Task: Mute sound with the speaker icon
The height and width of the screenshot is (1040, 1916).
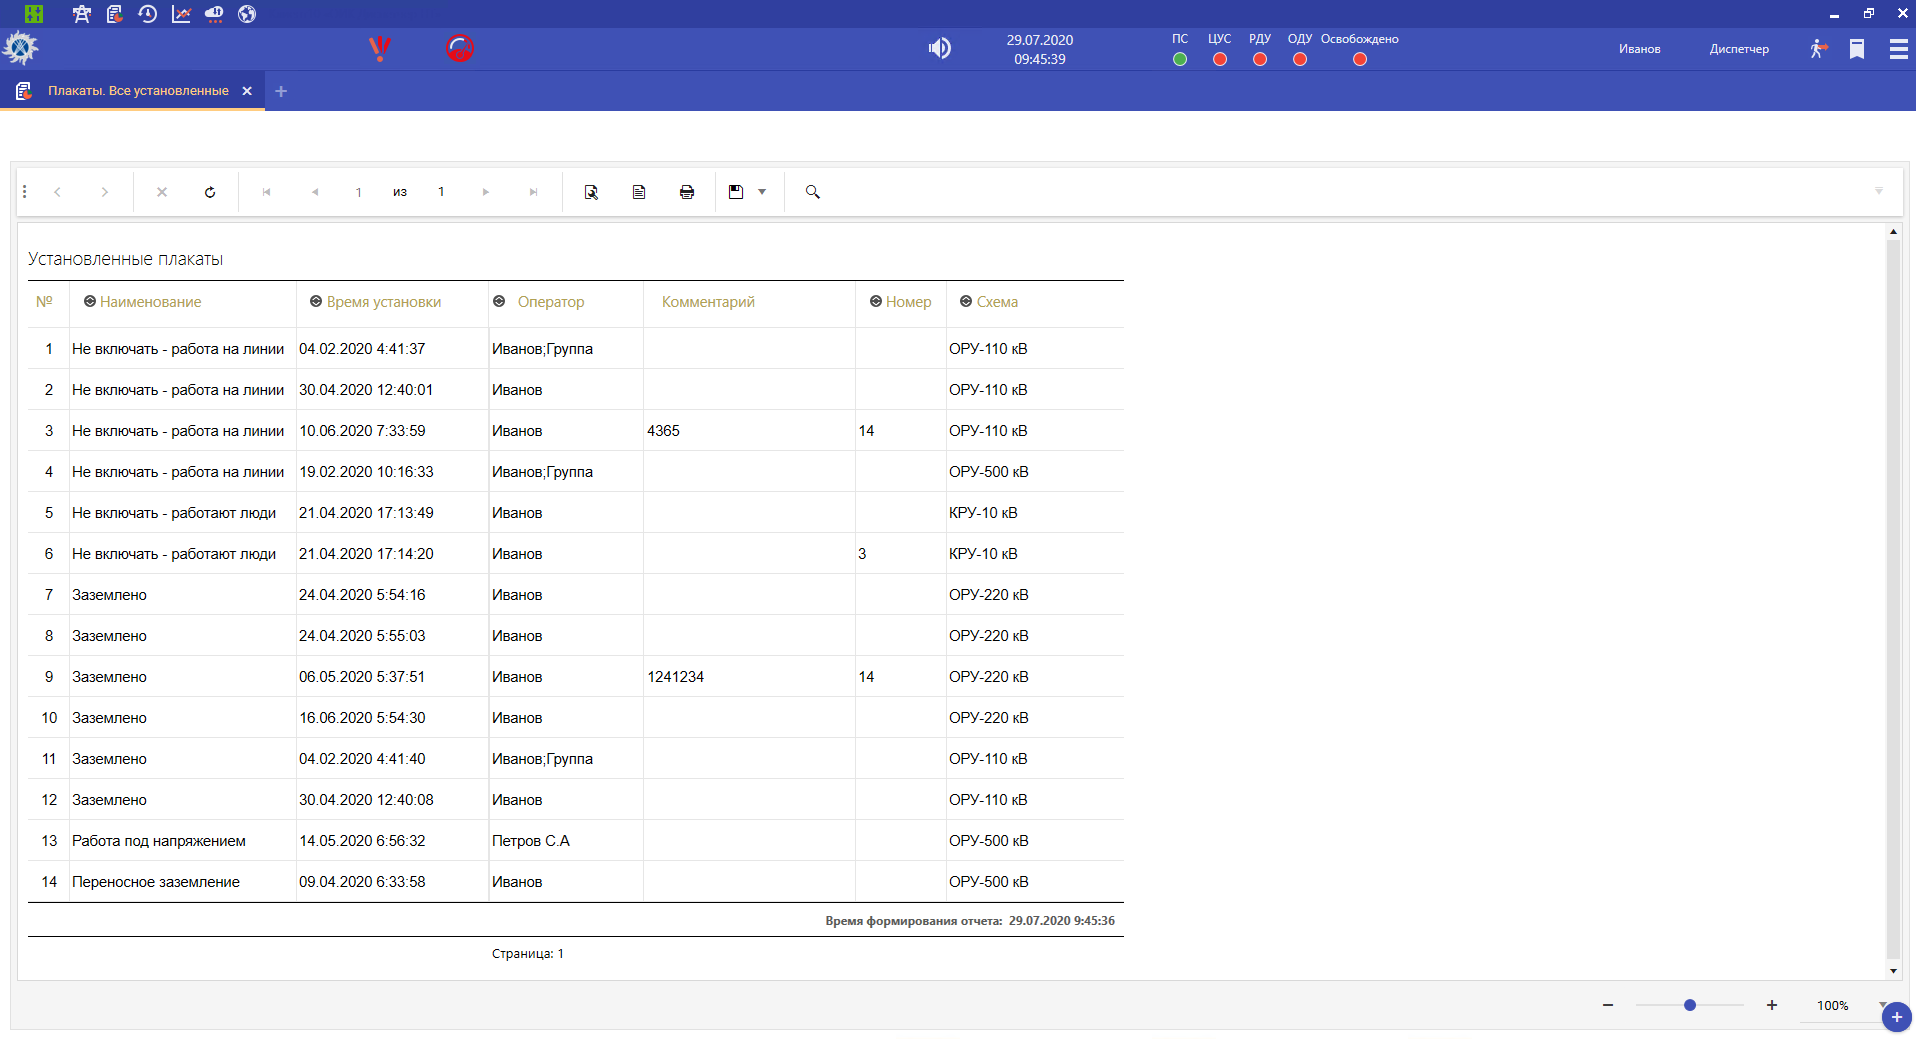Action: 939,48
